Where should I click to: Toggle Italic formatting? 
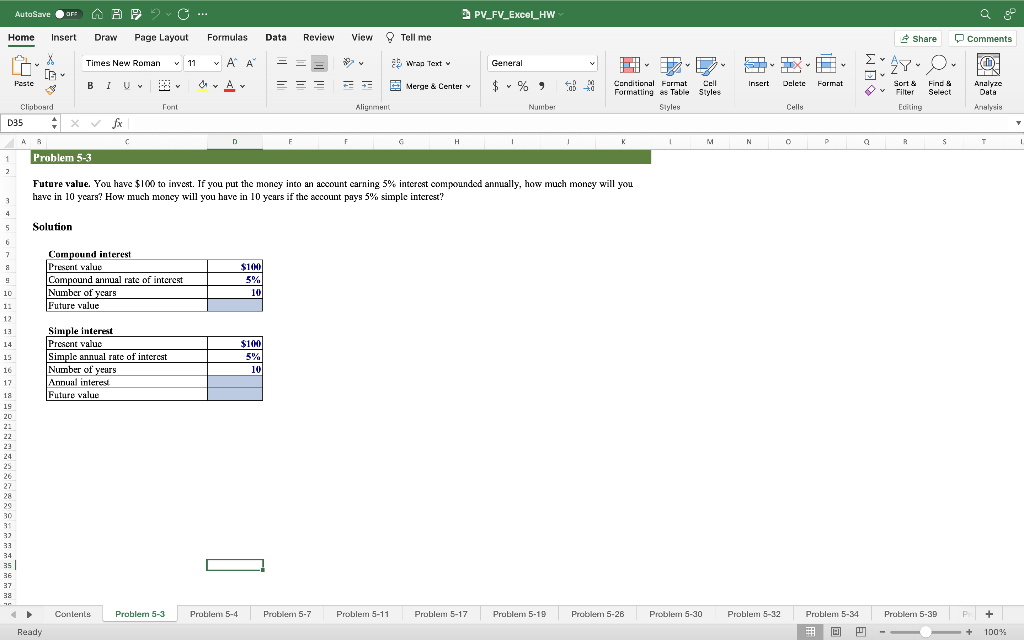click(x=108, y=86)
